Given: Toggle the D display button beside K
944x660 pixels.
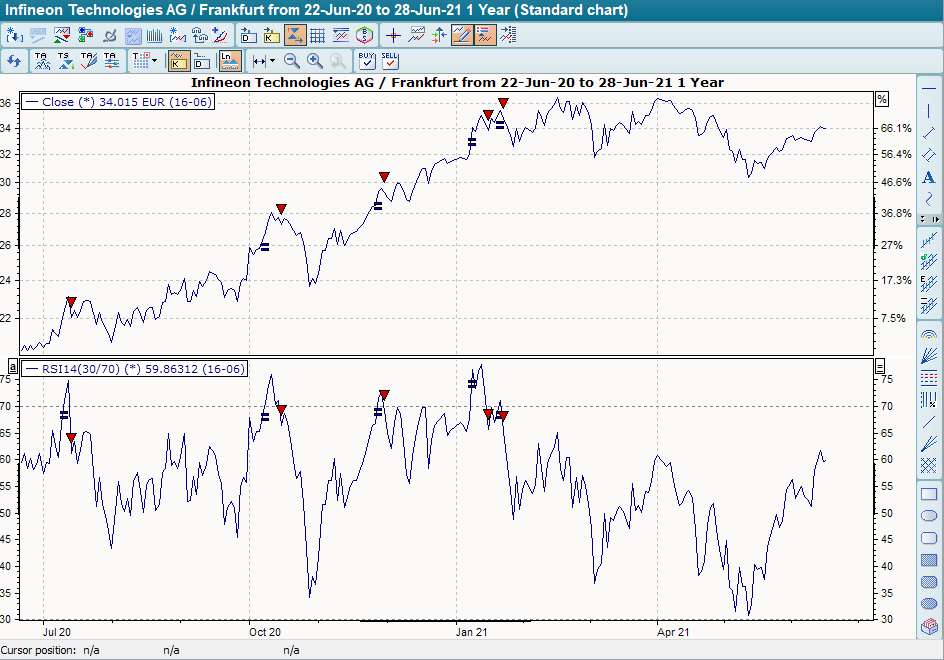Looking at the screenshot, I should [x=200, y=61].
